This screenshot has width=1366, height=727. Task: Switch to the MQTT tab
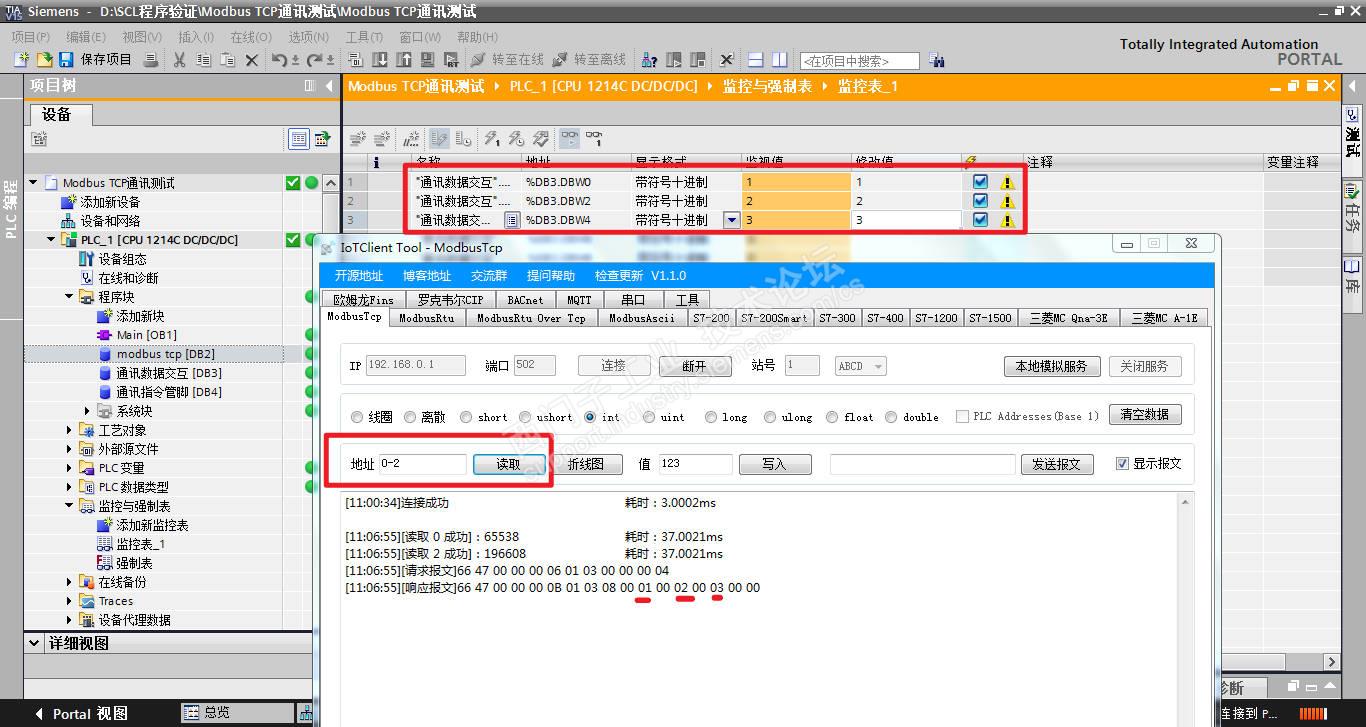point(579,299)
